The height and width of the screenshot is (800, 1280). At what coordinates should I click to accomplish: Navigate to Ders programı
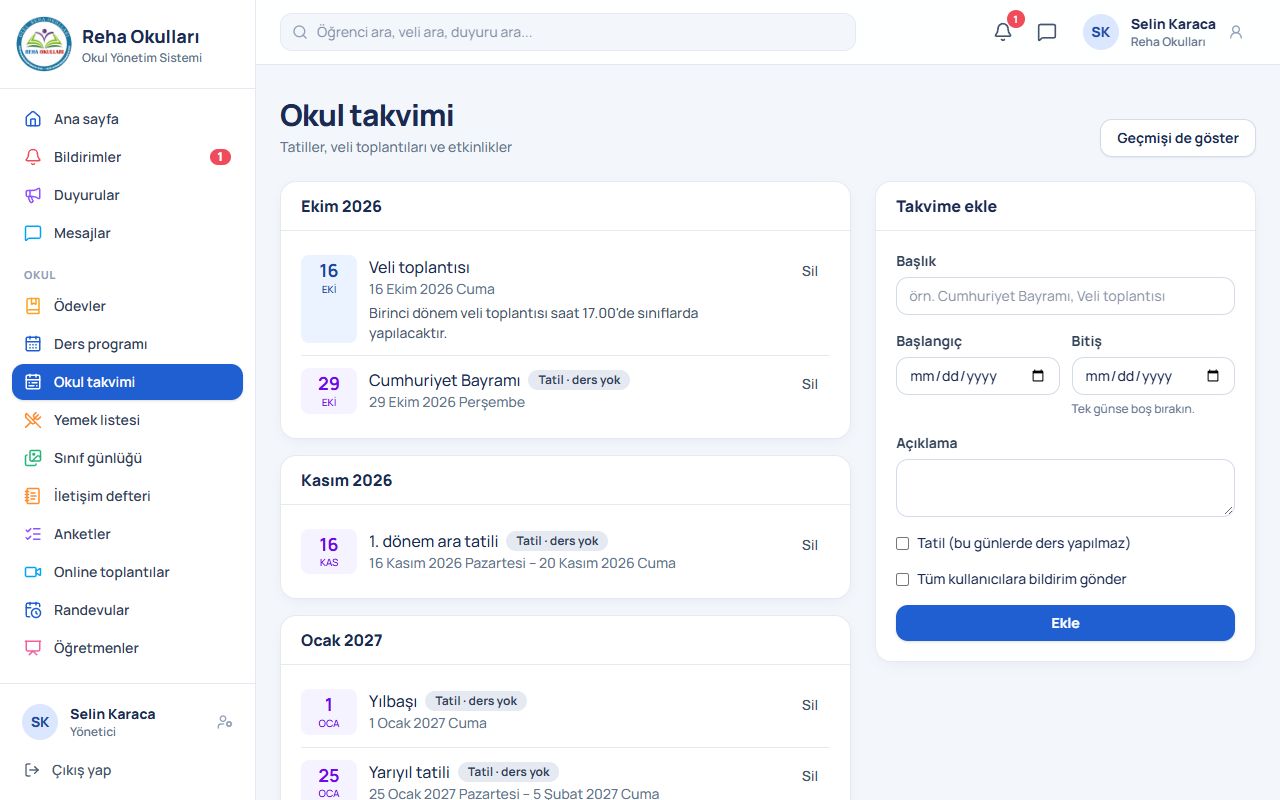pos(127,344)
